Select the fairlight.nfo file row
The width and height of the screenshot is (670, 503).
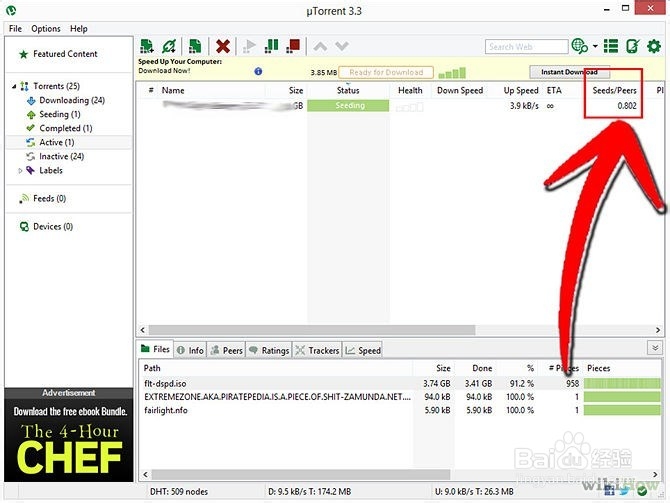coord(400,410)
